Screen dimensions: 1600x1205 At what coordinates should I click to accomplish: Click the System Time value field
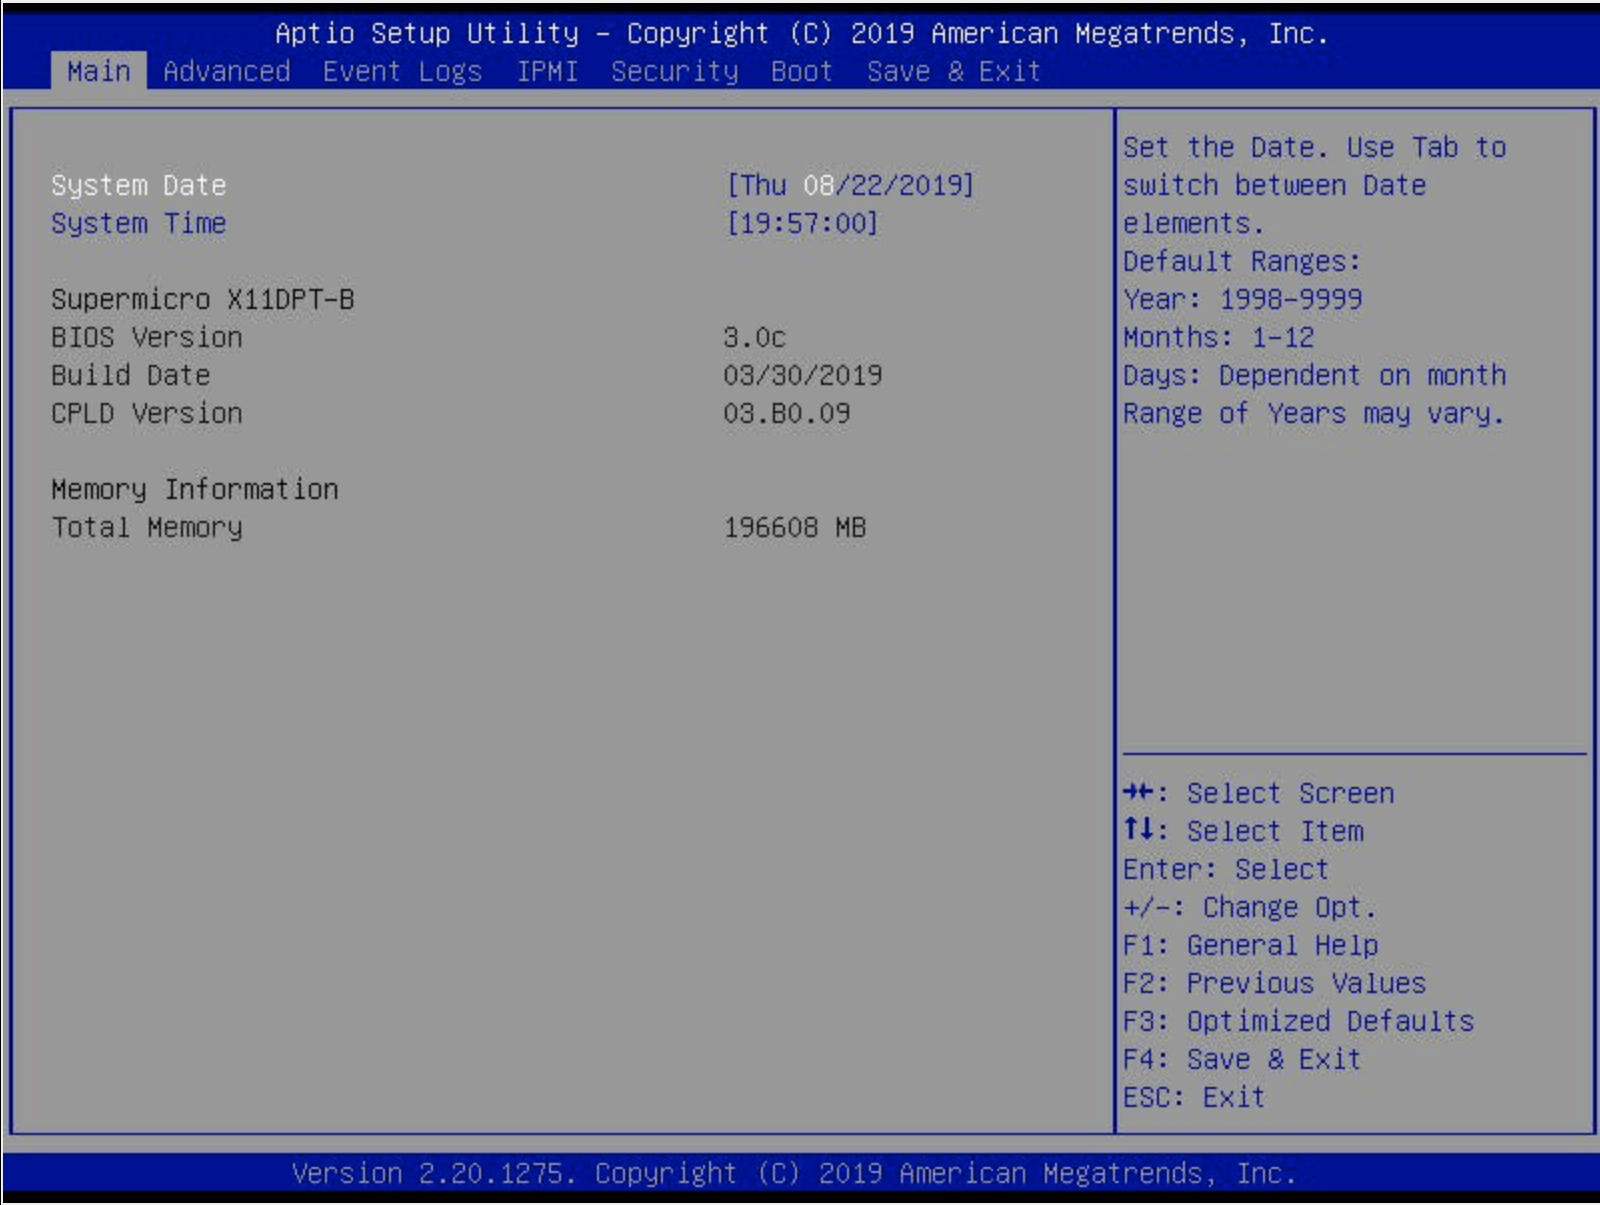pyautogui.click(x=802, y=223)
